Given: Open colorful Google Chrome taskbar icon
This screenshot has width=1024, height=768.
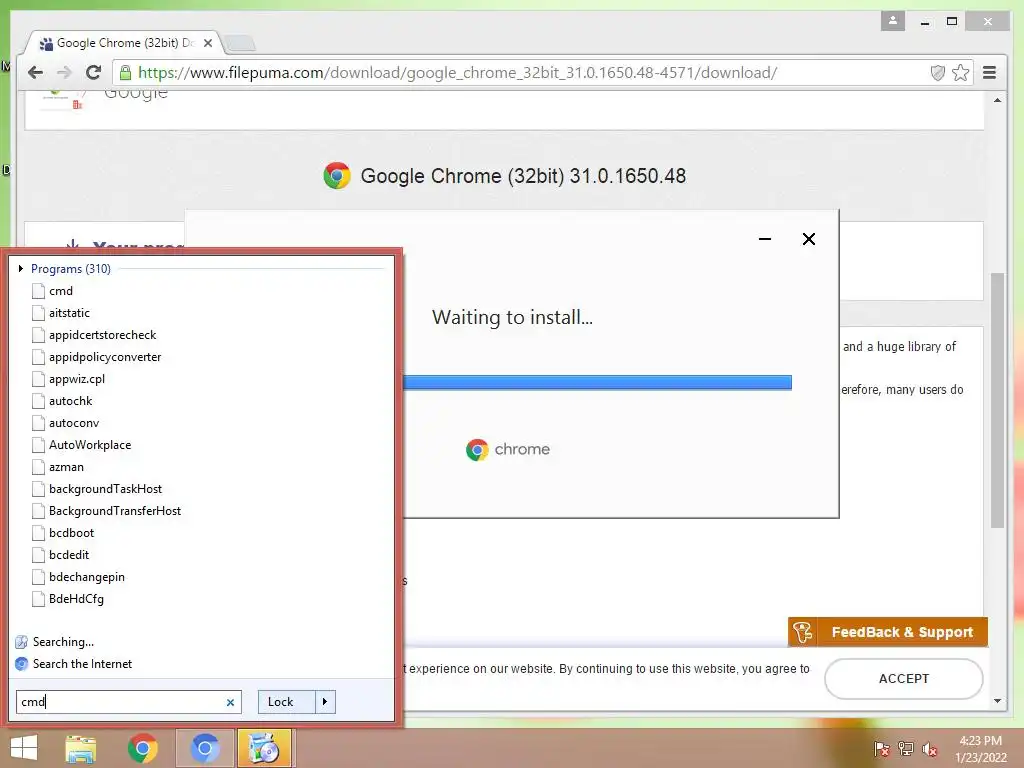Looking at the screenshot, I should tap(142, 748).
